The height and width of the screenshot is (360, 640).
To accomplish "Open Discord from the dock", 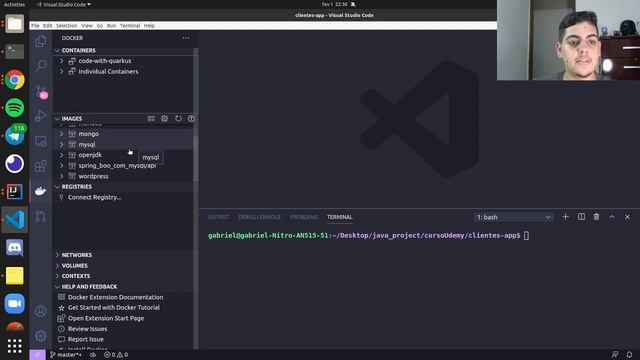I will pyautogui.click(x=15, y=248).
